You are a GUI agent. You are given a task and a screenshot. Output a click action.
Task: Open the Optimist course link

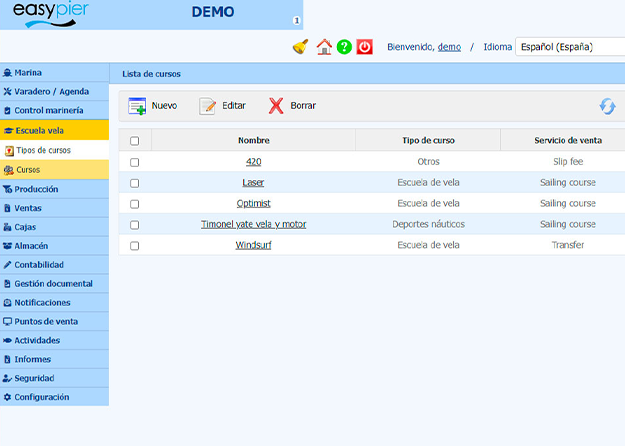[x=254, y=203]
